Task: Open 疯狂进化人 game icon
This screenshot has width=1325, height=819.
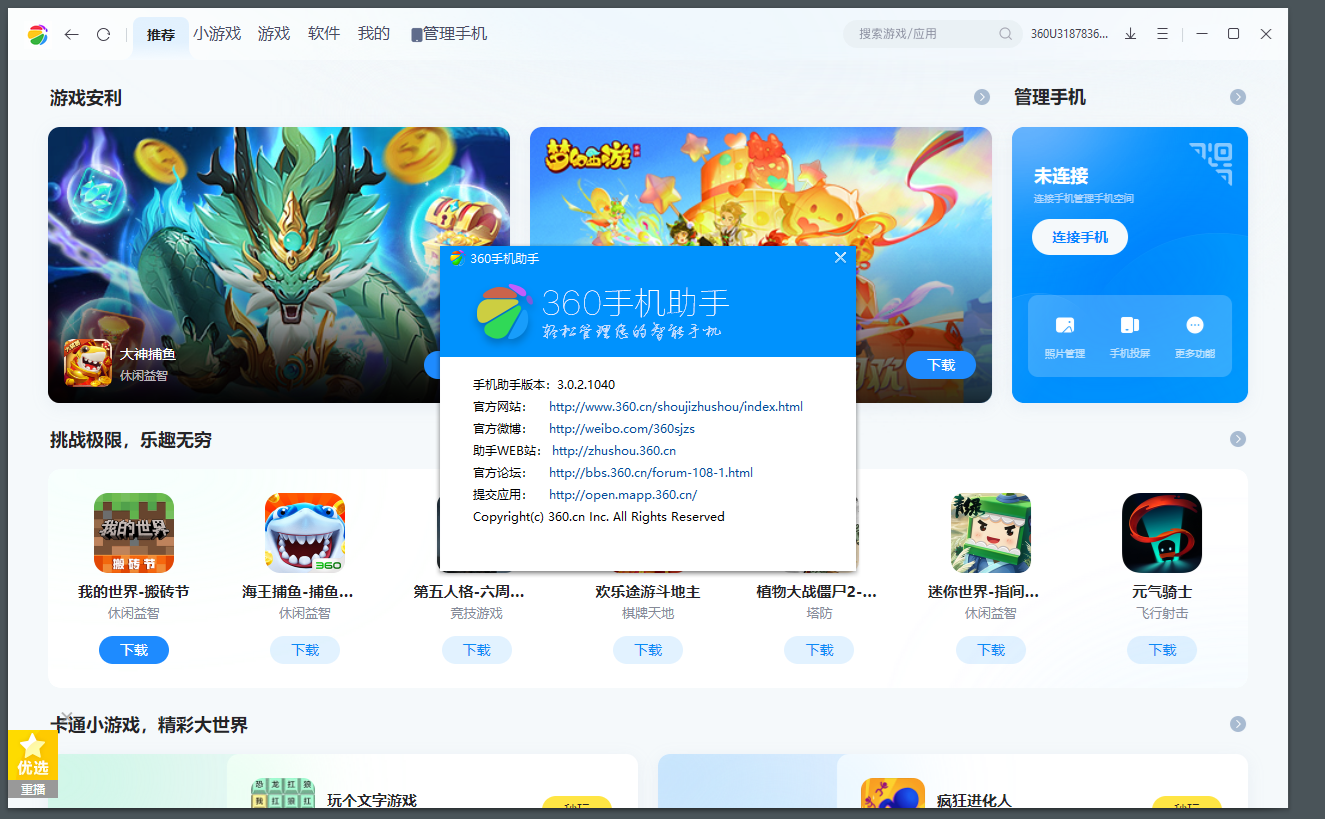Action: (893, 793)
